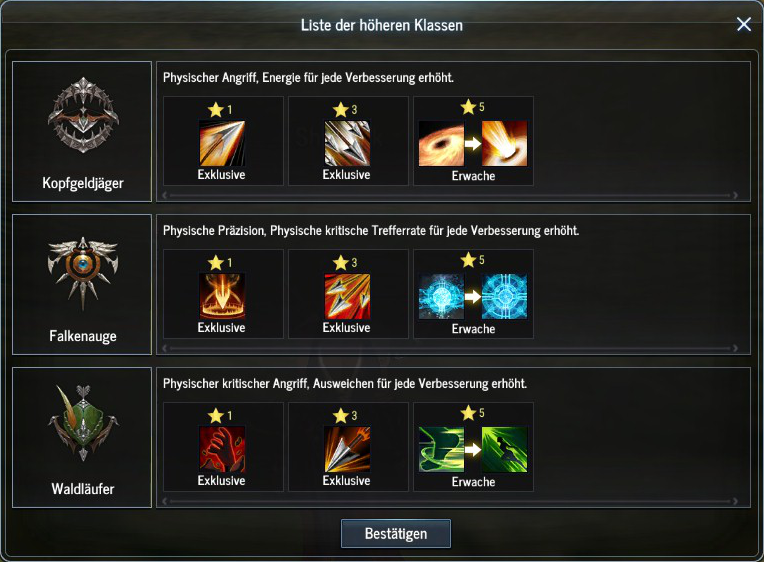Click Waldläufer awakened green leap skill icon

pos(504,449)
